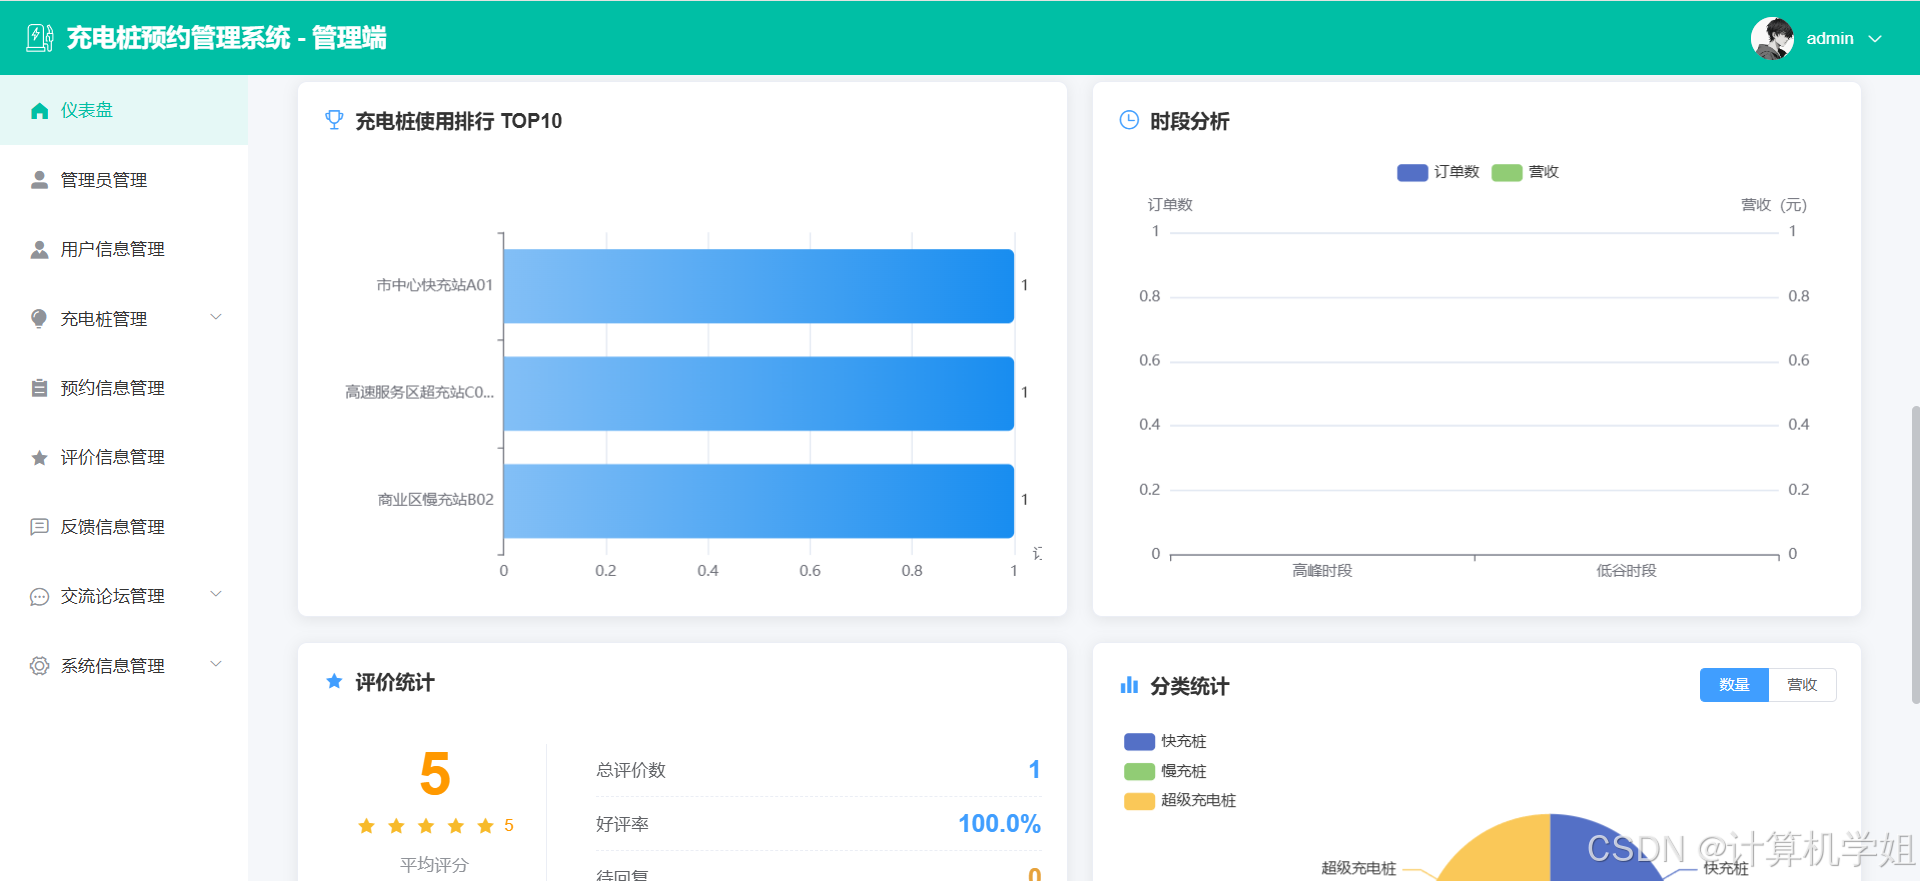Screen dimensions: 1920x881
Task: Click the 总评价数 label
Action: pos(631,770)
